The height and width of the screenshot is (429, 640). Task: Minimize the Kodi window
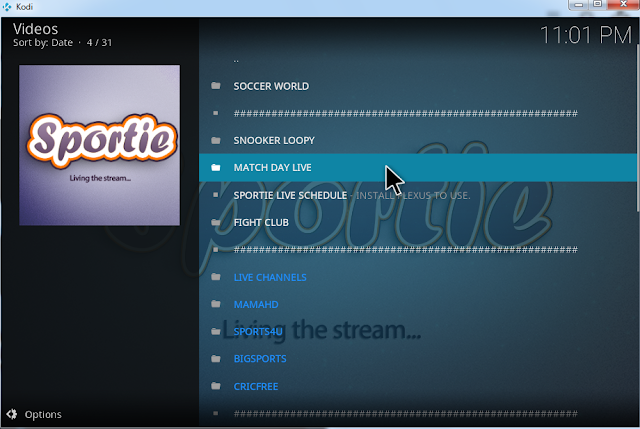578,4
